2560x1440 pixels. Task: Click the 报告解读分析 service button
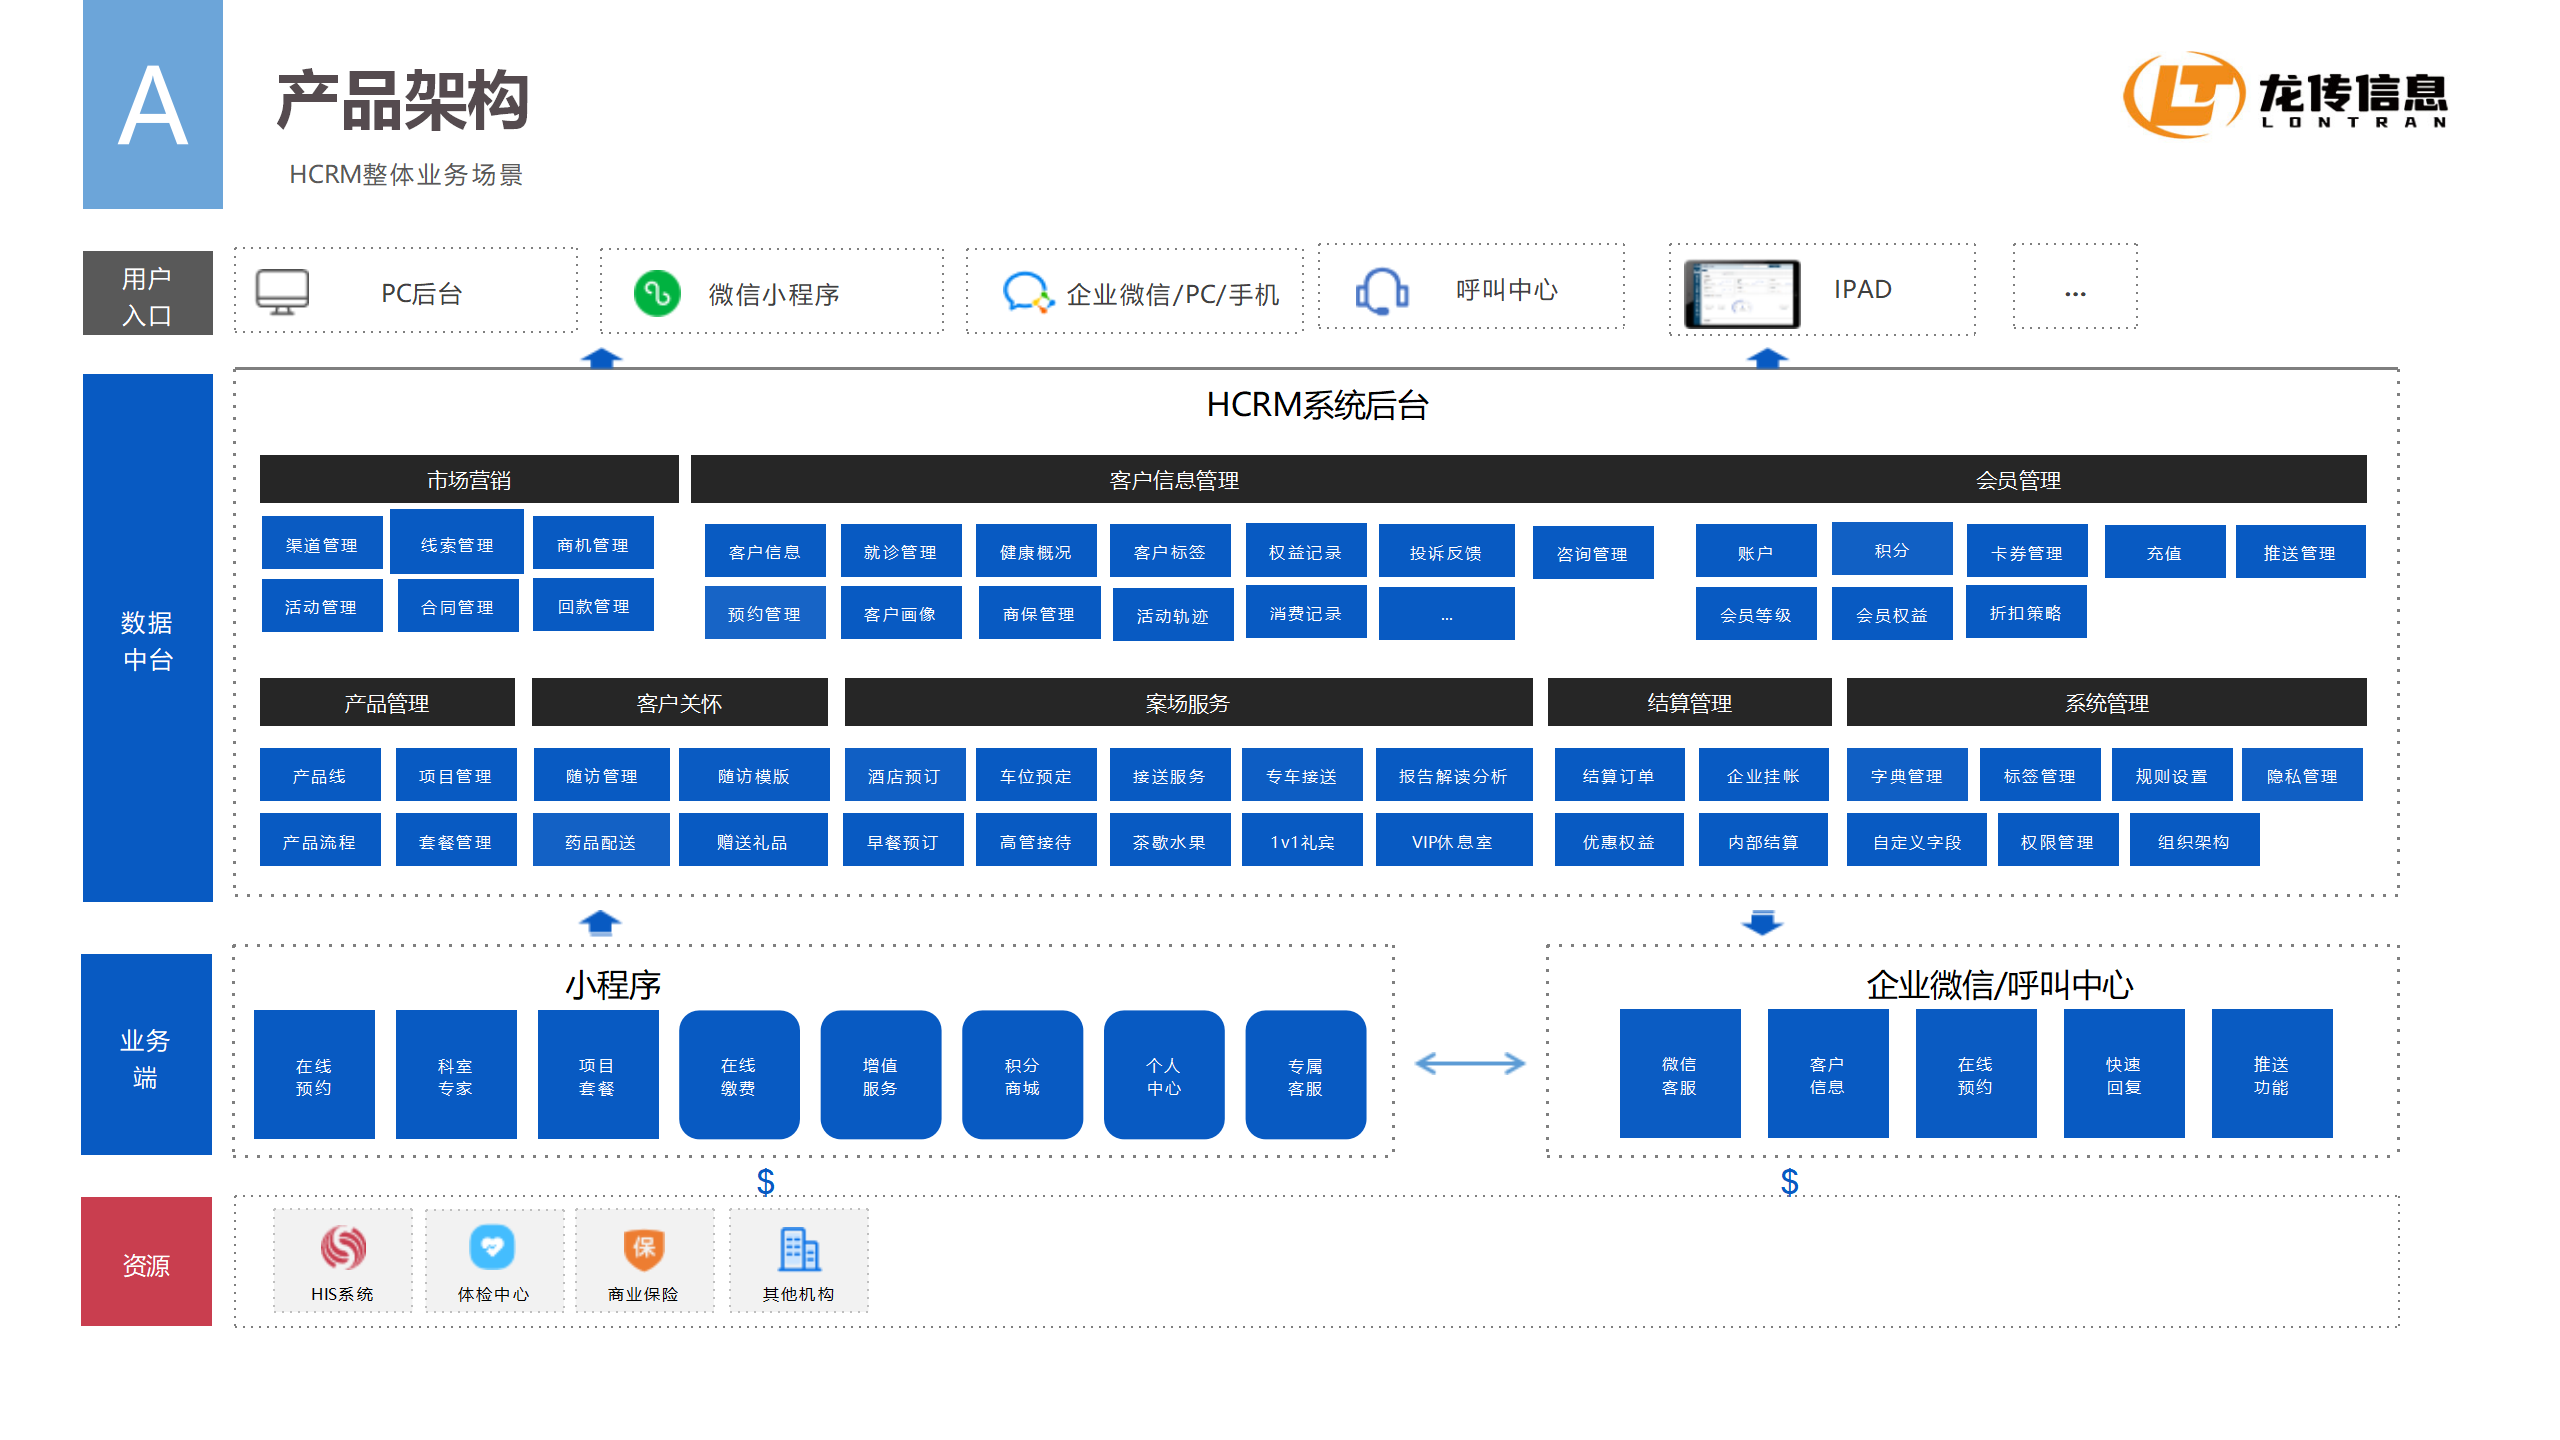coord(1452,776)
